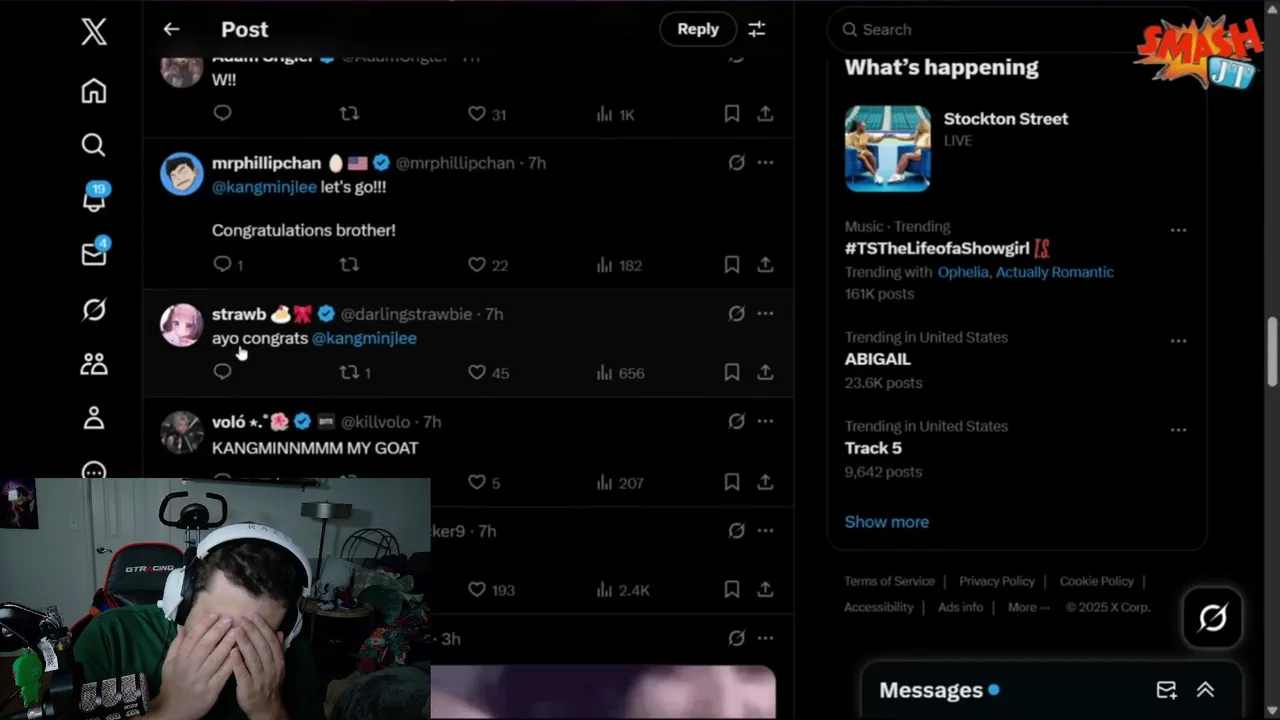Click the Reply button in header
This screenshot has height=720, width=1280.
click(698, 29)
